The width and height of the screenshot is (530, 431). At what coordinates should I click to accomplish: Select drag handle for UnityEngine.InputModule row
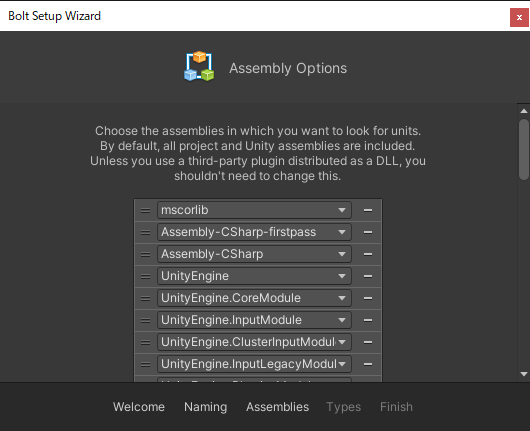[x=145, y=320]
